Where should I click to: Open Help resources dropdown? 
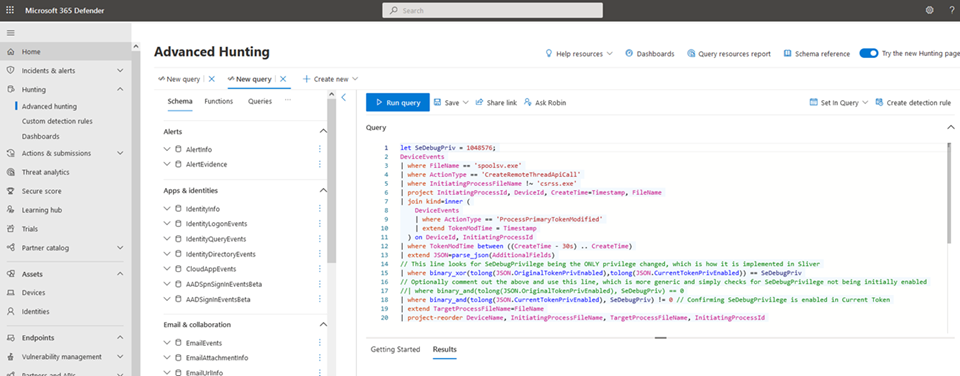pos(579,54)
